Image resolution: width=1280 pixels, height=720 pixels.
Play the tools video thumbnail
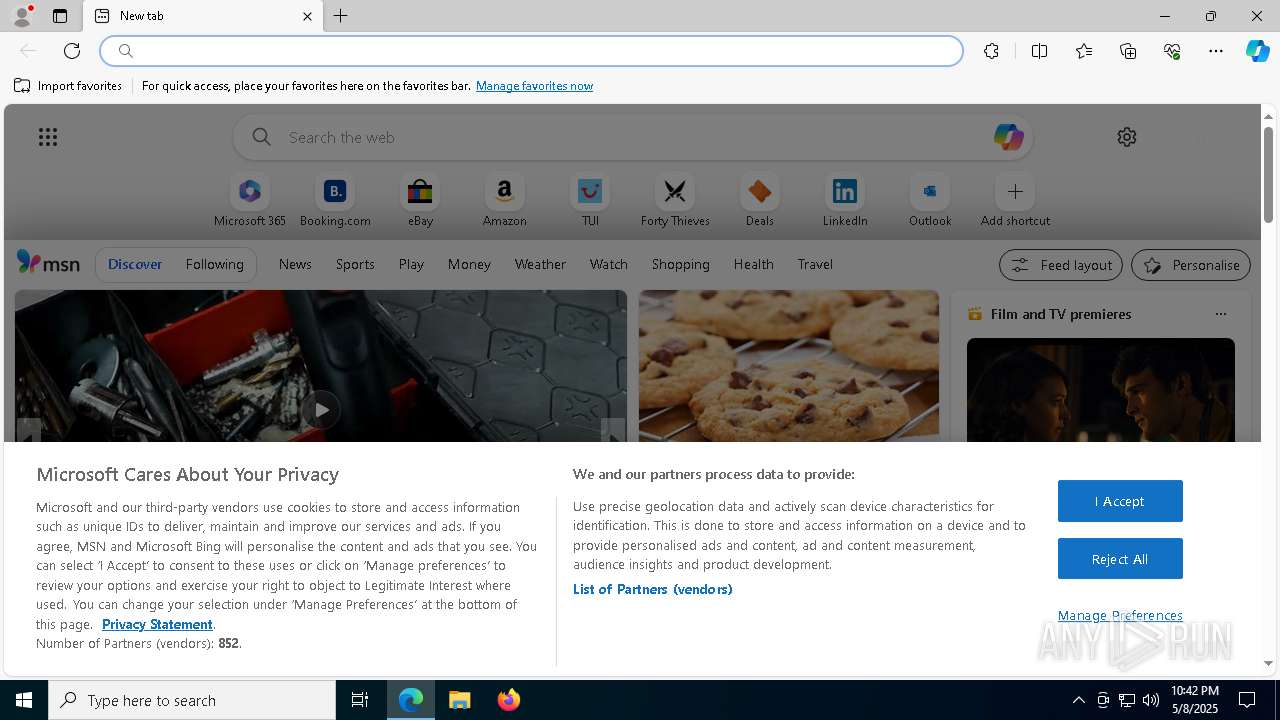coord(321,410)
